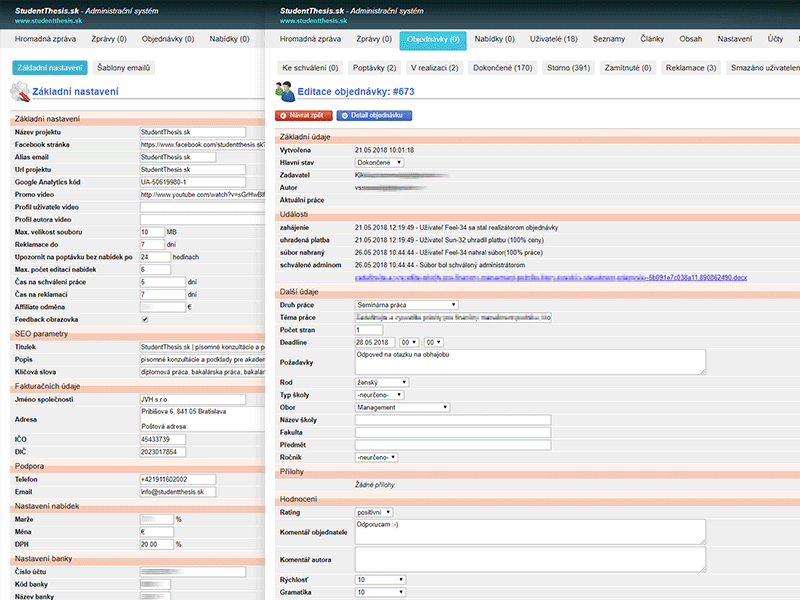Click the Téma práce input field

click(x=453, y=317)
